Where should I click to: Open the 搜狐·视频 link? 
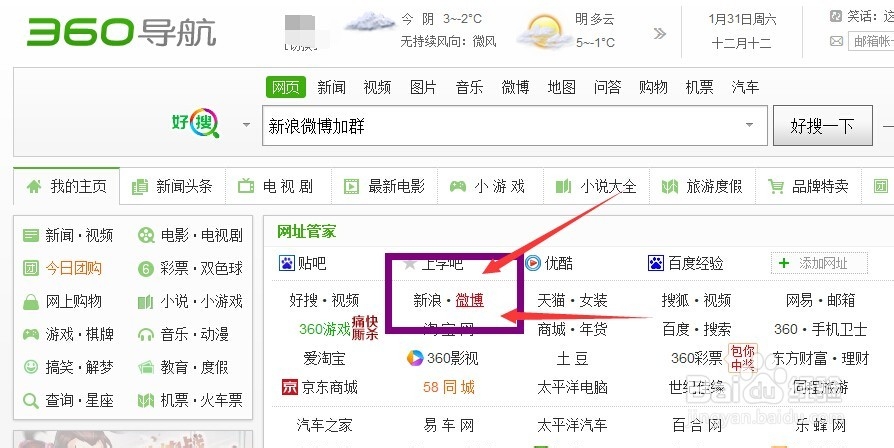pos(697,300)
